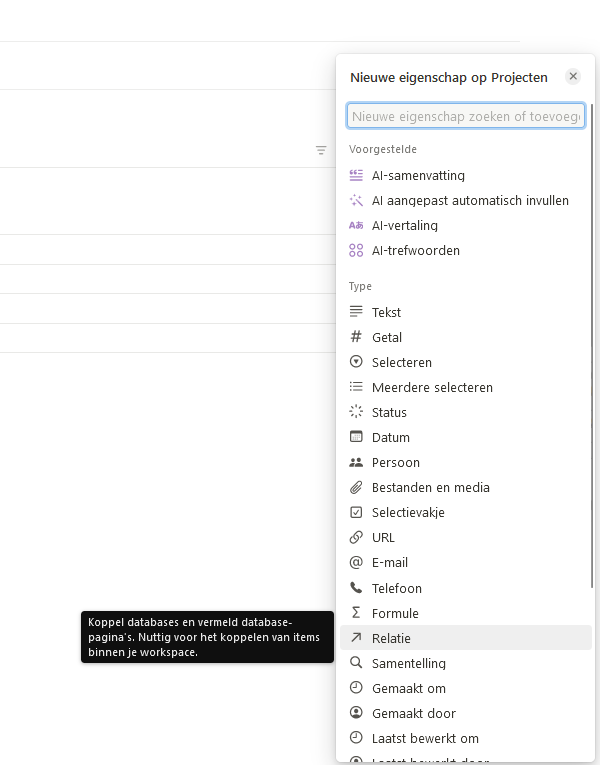Click the 'Nieuwe eigenschap op Projecten' heading
Image resolution: width=600 pixels, height=765 pixels.
tap(449, 77)
